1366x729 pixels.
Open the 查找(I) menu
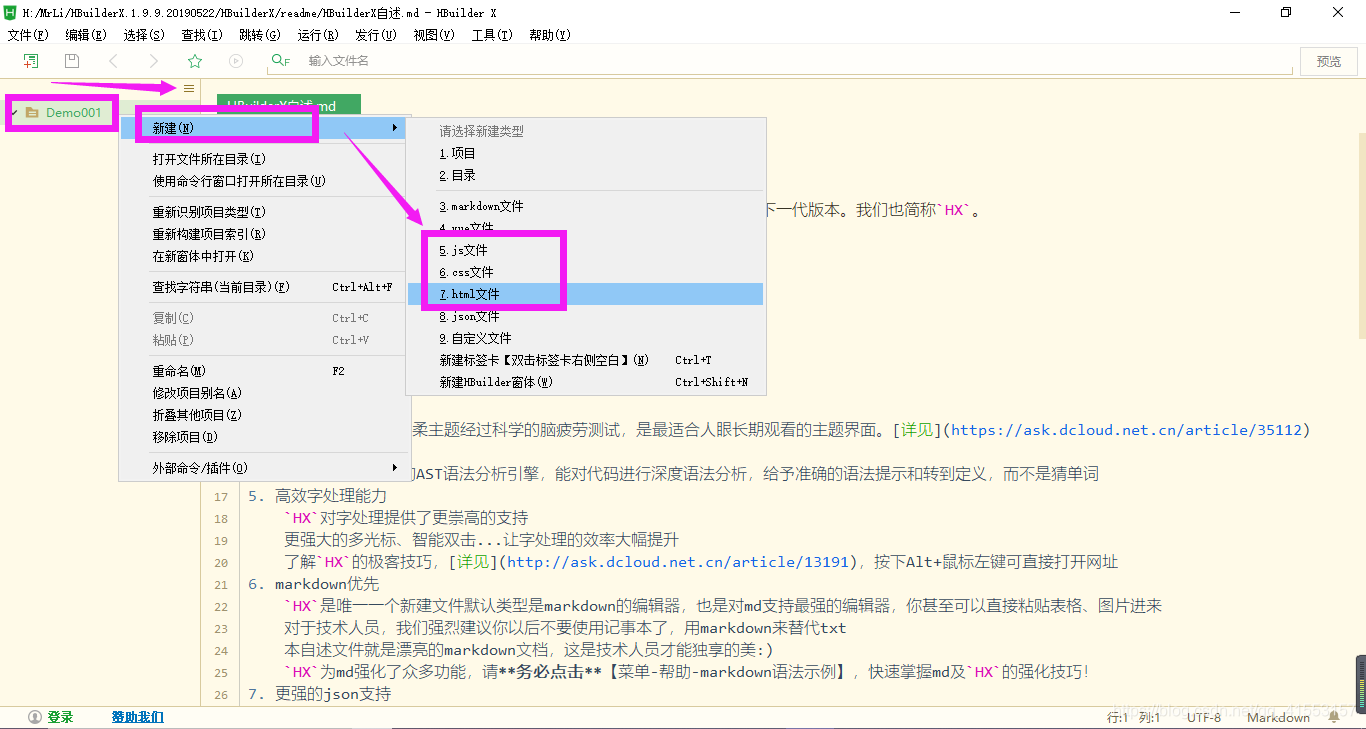pos(202,35)
